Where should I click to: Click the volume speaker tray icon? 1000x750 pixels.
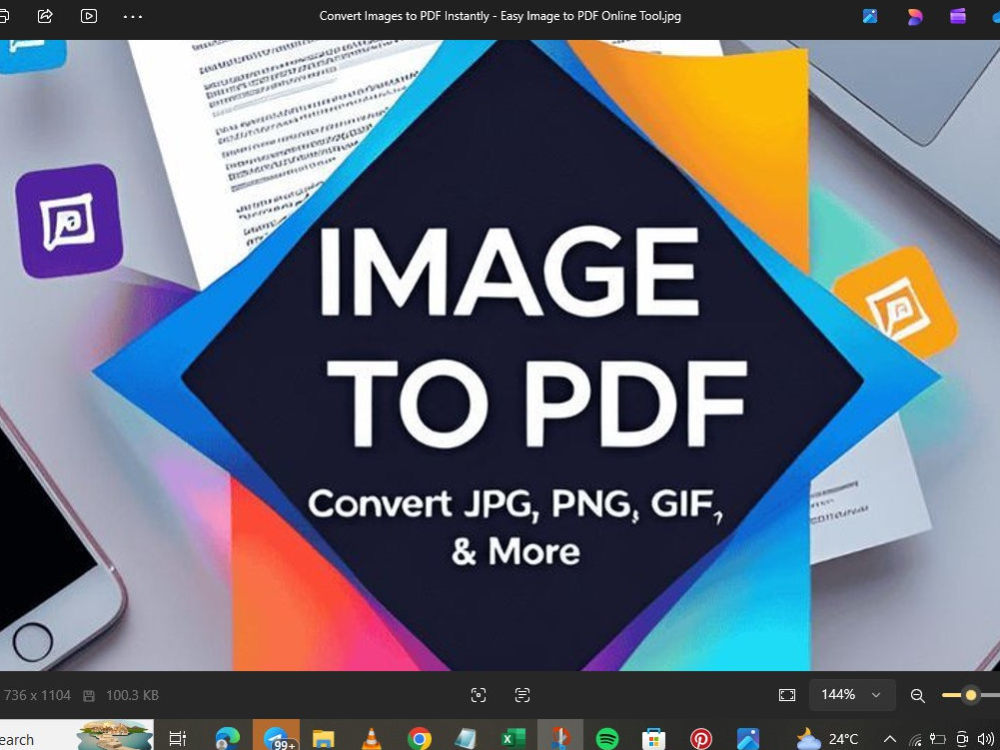click(x=985, y=739)
